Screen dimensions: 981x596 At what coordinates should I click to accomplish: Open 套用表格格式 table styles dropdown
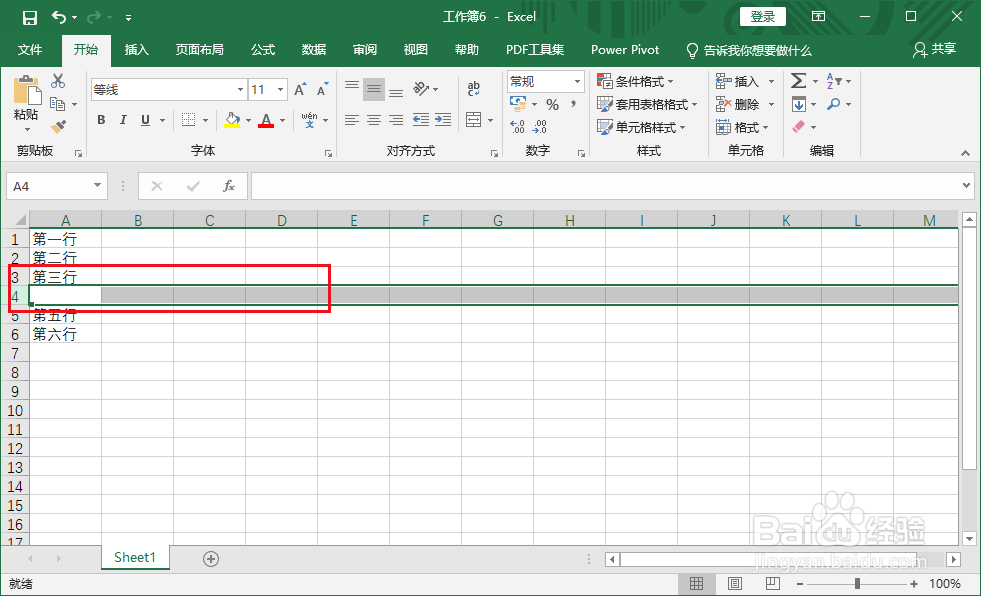tap(647, 104)
